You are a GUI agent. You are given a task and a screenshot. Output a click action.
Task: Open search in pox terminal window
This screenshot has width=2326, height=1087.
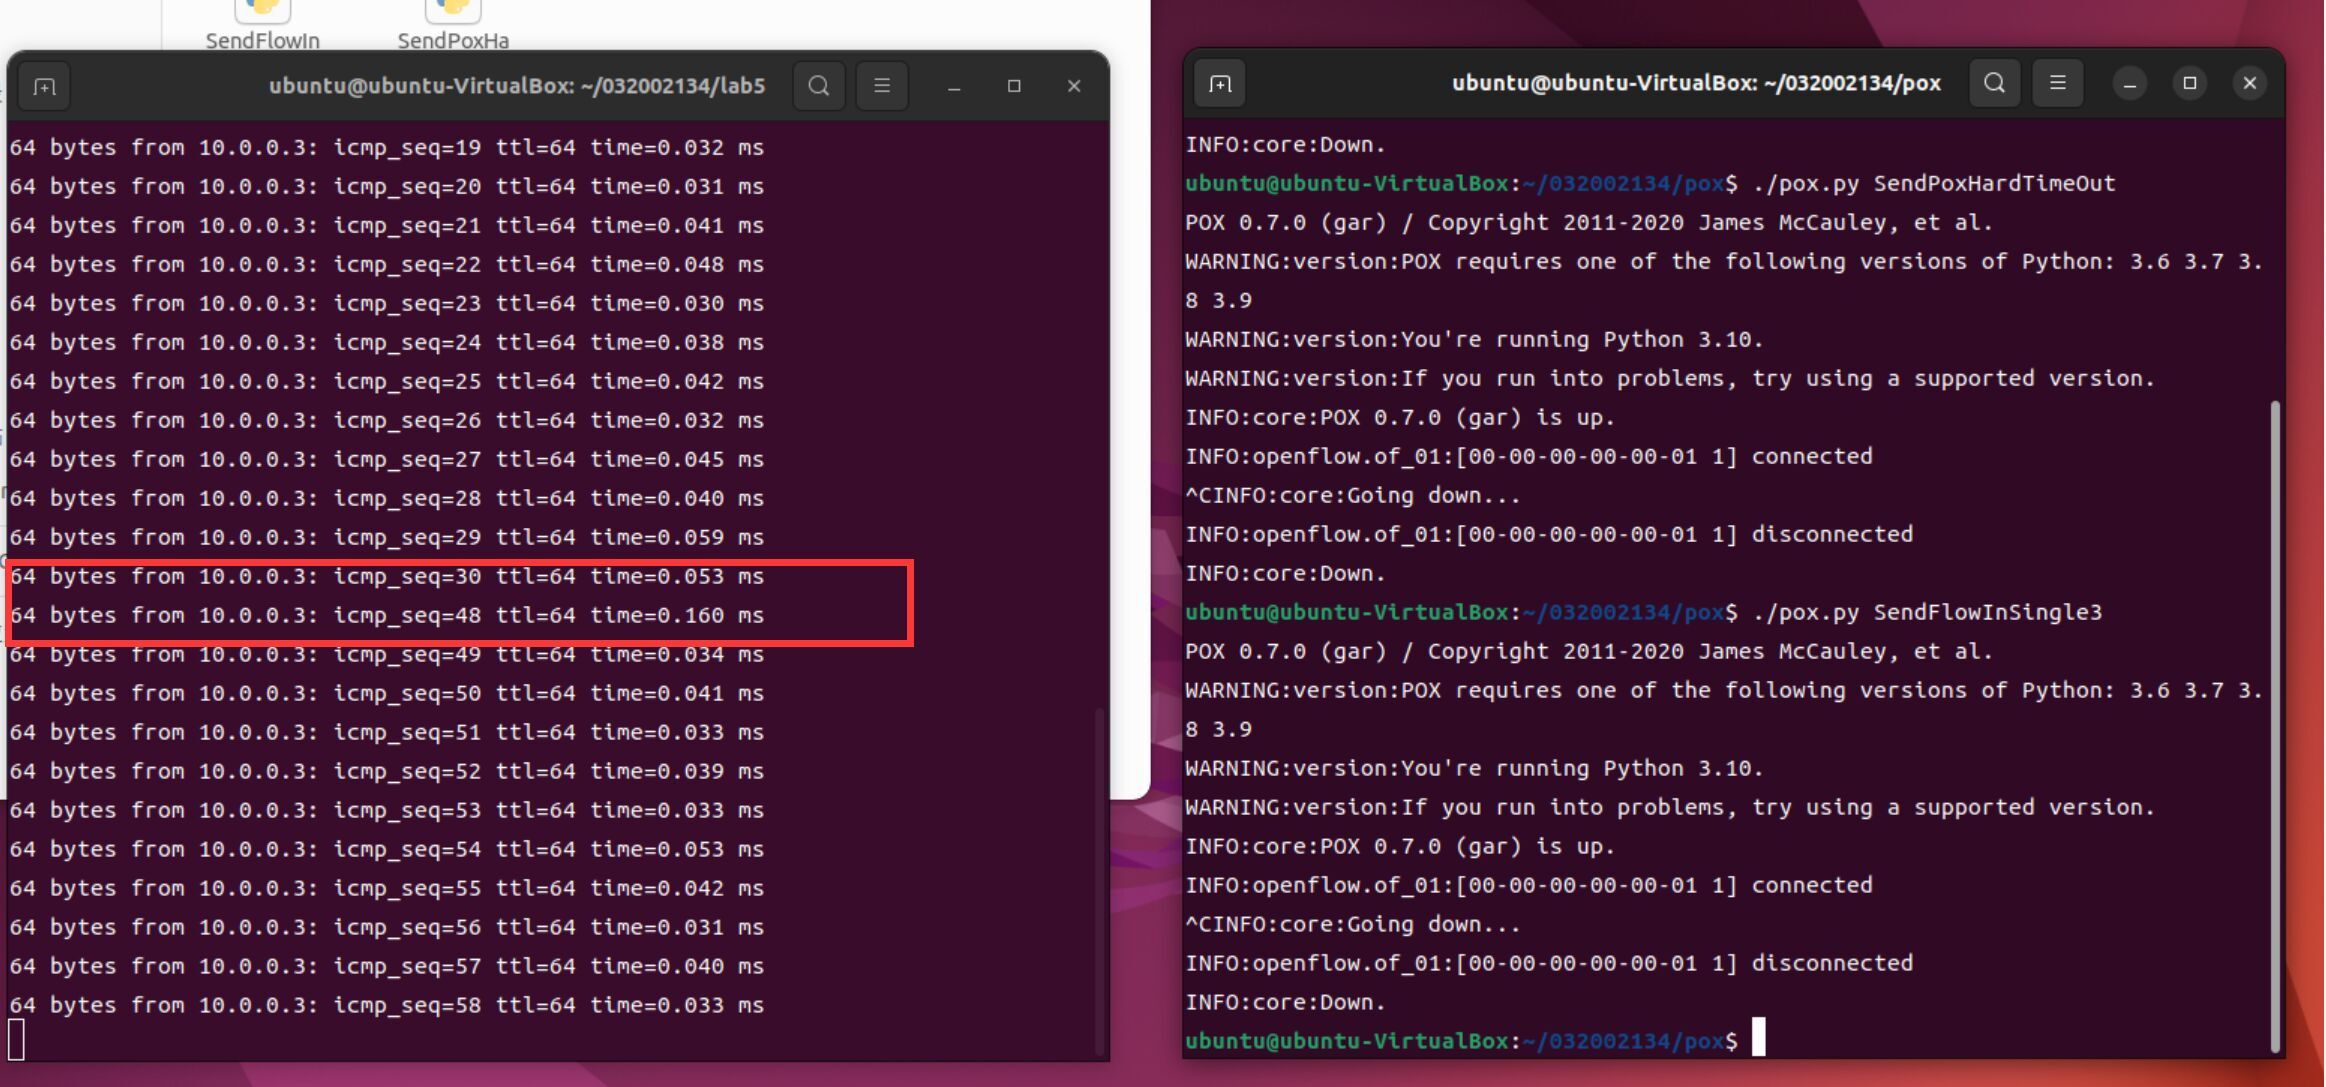[1995, 83]
